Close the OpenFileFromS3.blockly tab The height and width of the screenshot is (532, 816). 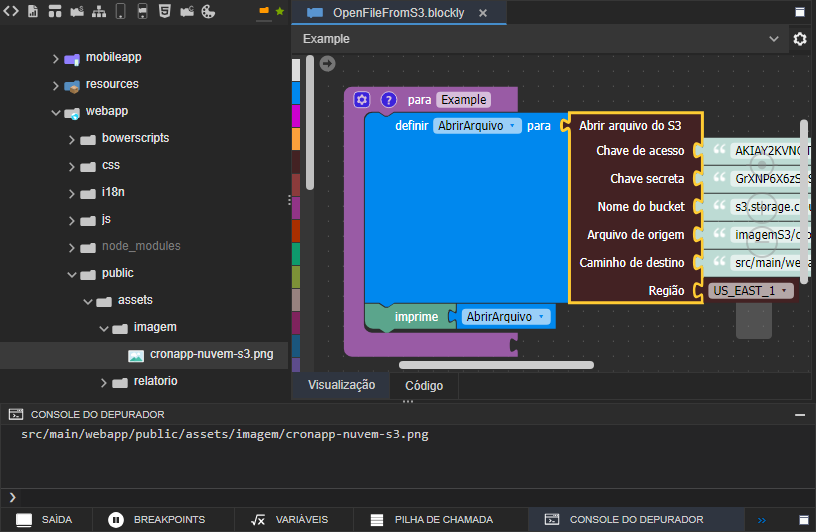483,13
